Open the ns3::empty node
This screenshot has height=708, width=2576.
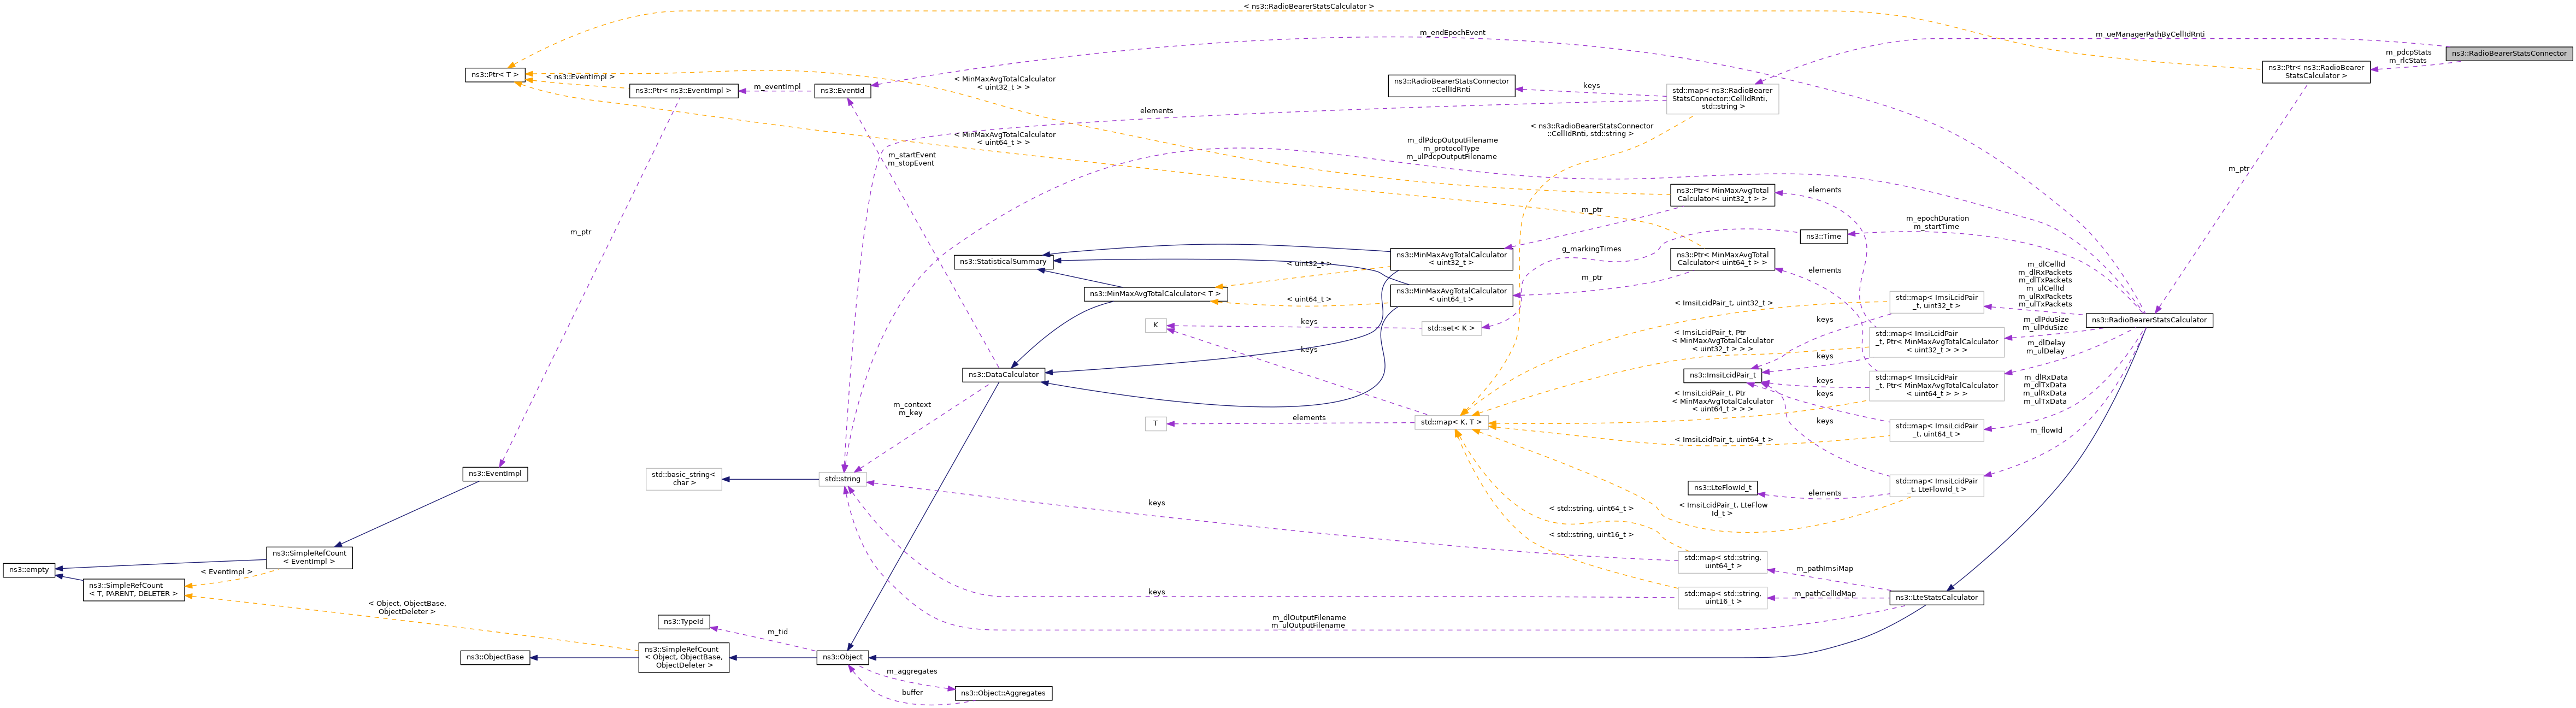tap(28, 570)
